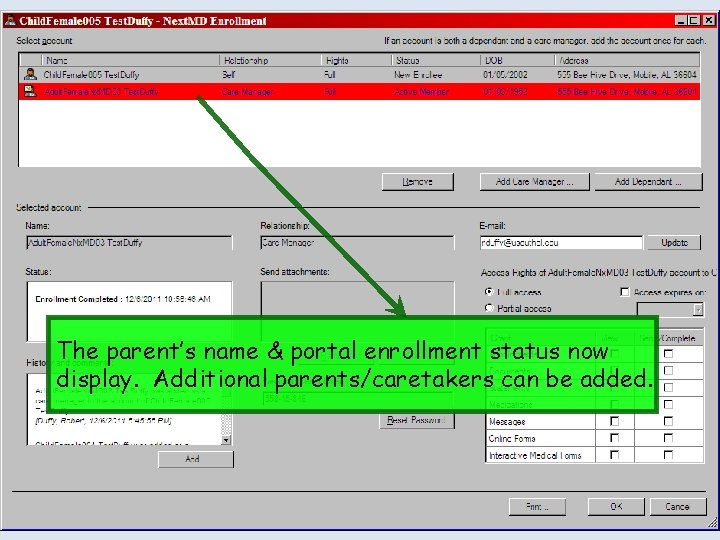Viewport: 720px width, 540px height.
Task: Click the Enrollment Completed status text
Action: click(123, 299)
